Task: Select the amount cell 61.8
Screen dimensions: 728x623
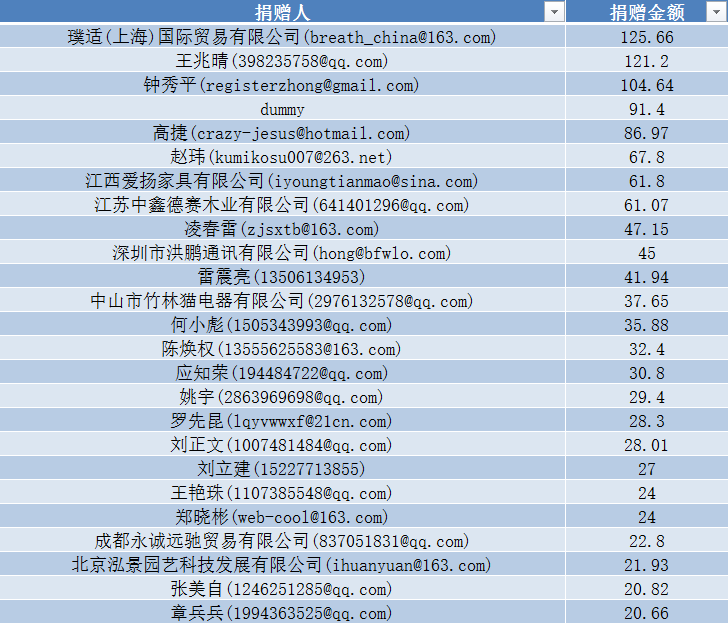Action: click(x=647, y=181)
